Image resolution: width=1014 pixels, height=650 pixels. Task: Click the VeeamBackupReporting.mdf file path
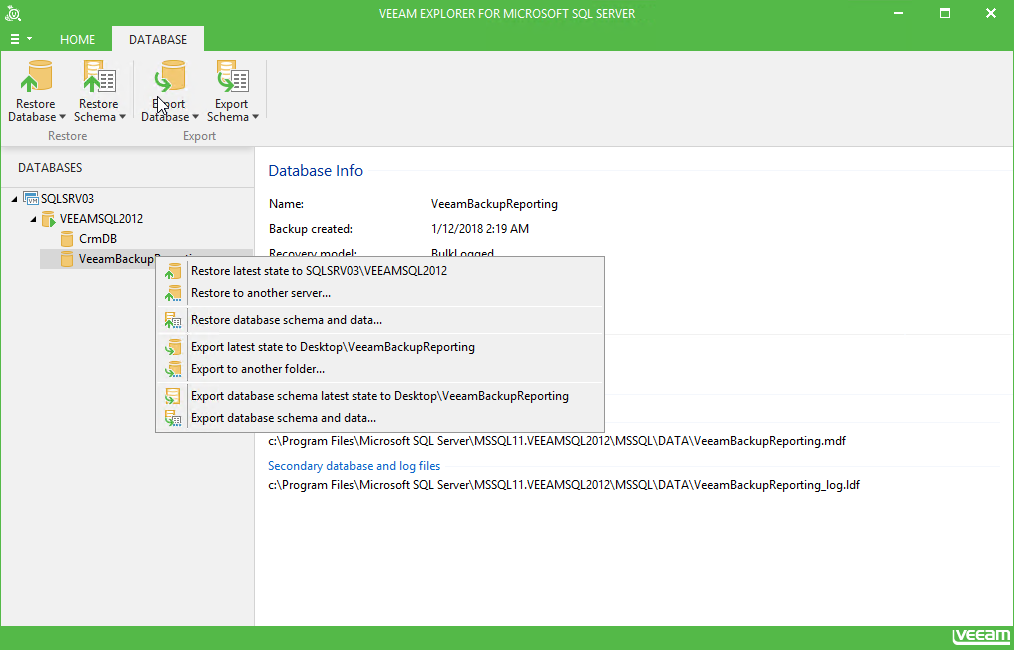[x=557, y=441]
